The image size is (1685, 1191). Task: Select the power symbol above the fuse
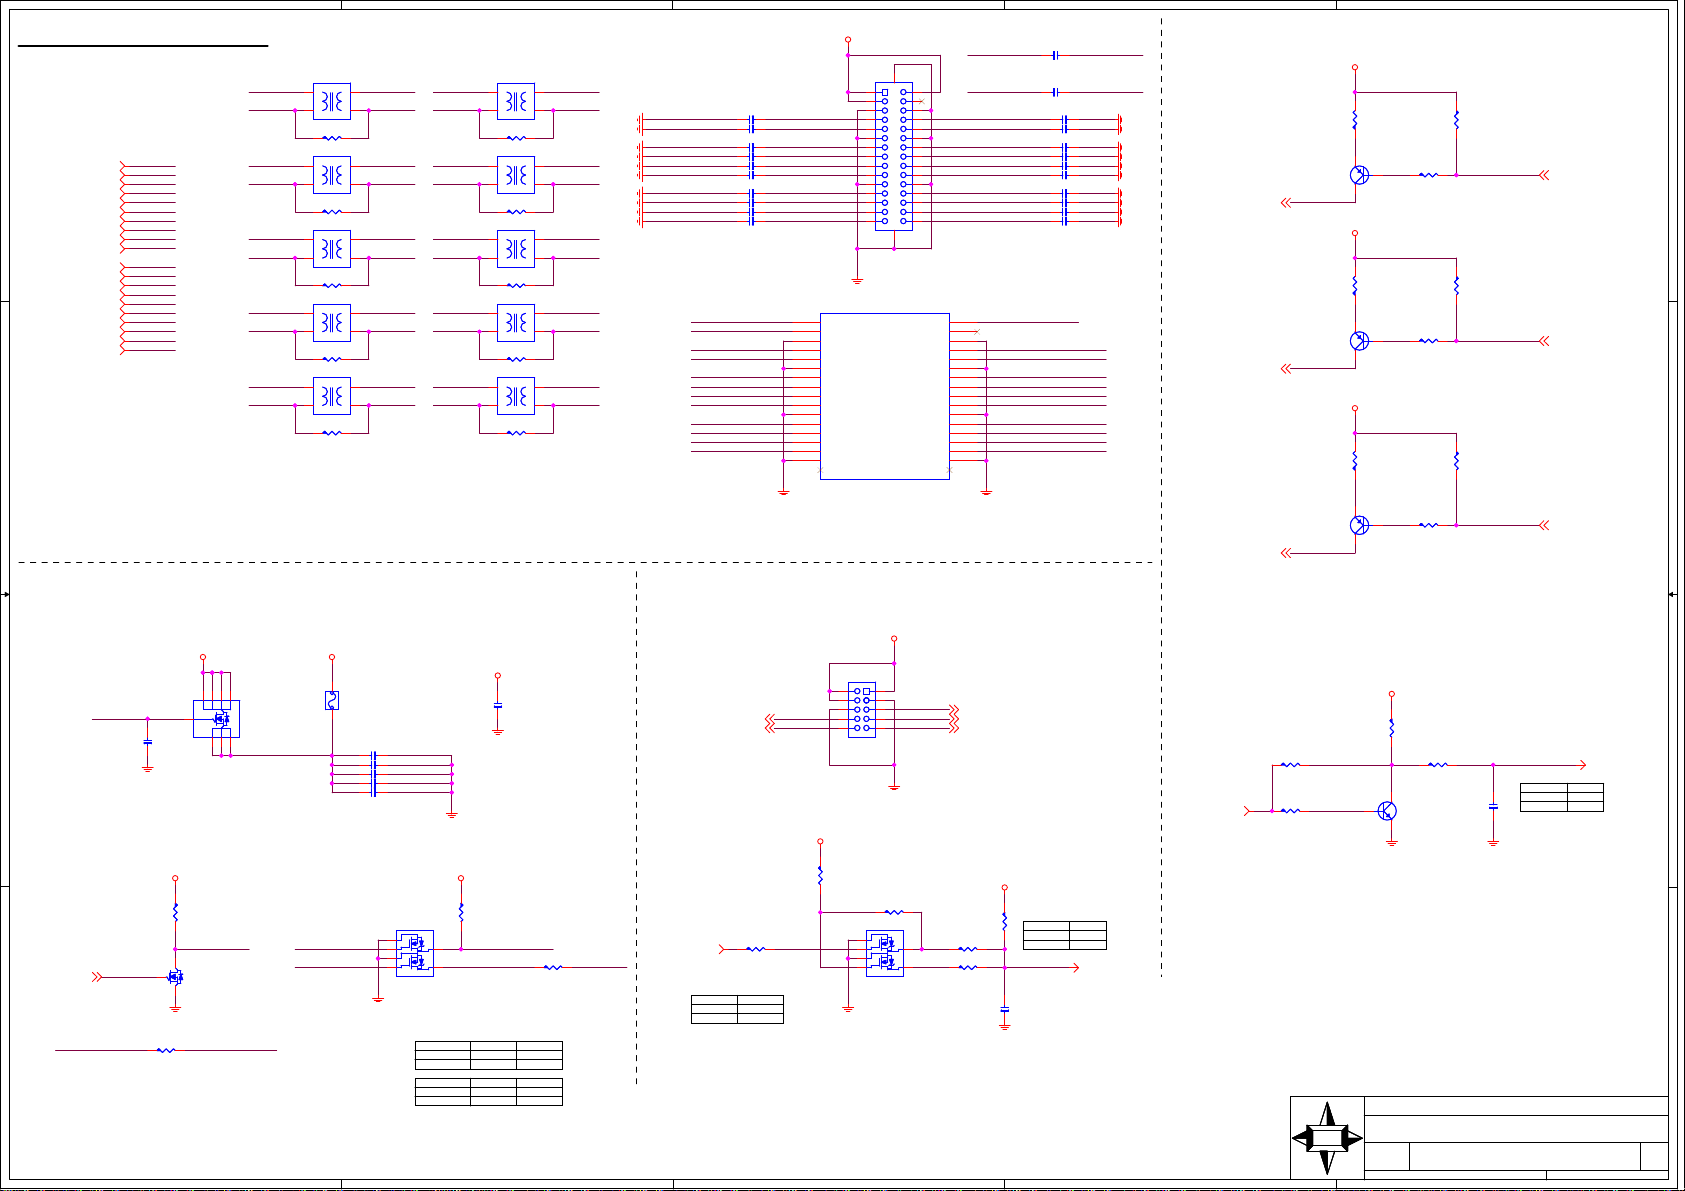point(332,658)
